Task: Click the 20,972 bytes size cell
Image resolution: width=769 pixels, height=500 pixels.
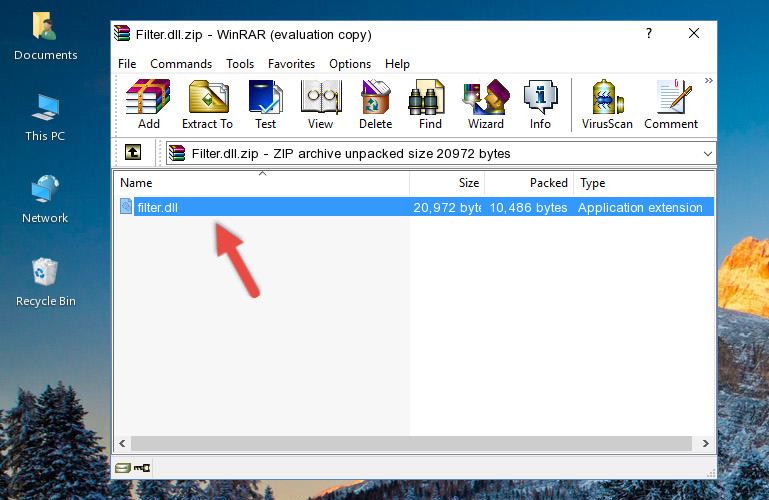Action: click(x=447, y=207)
